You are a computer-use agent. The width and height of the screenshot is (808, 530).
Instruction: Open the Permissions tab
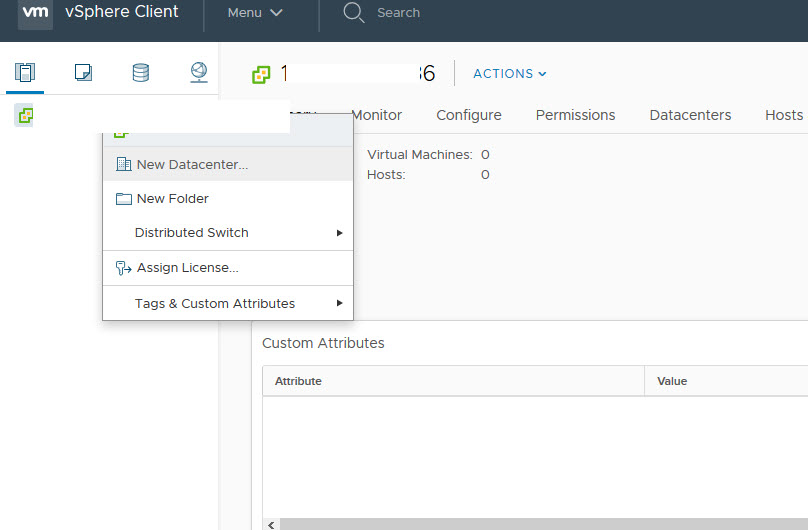(x=575, y=115)
